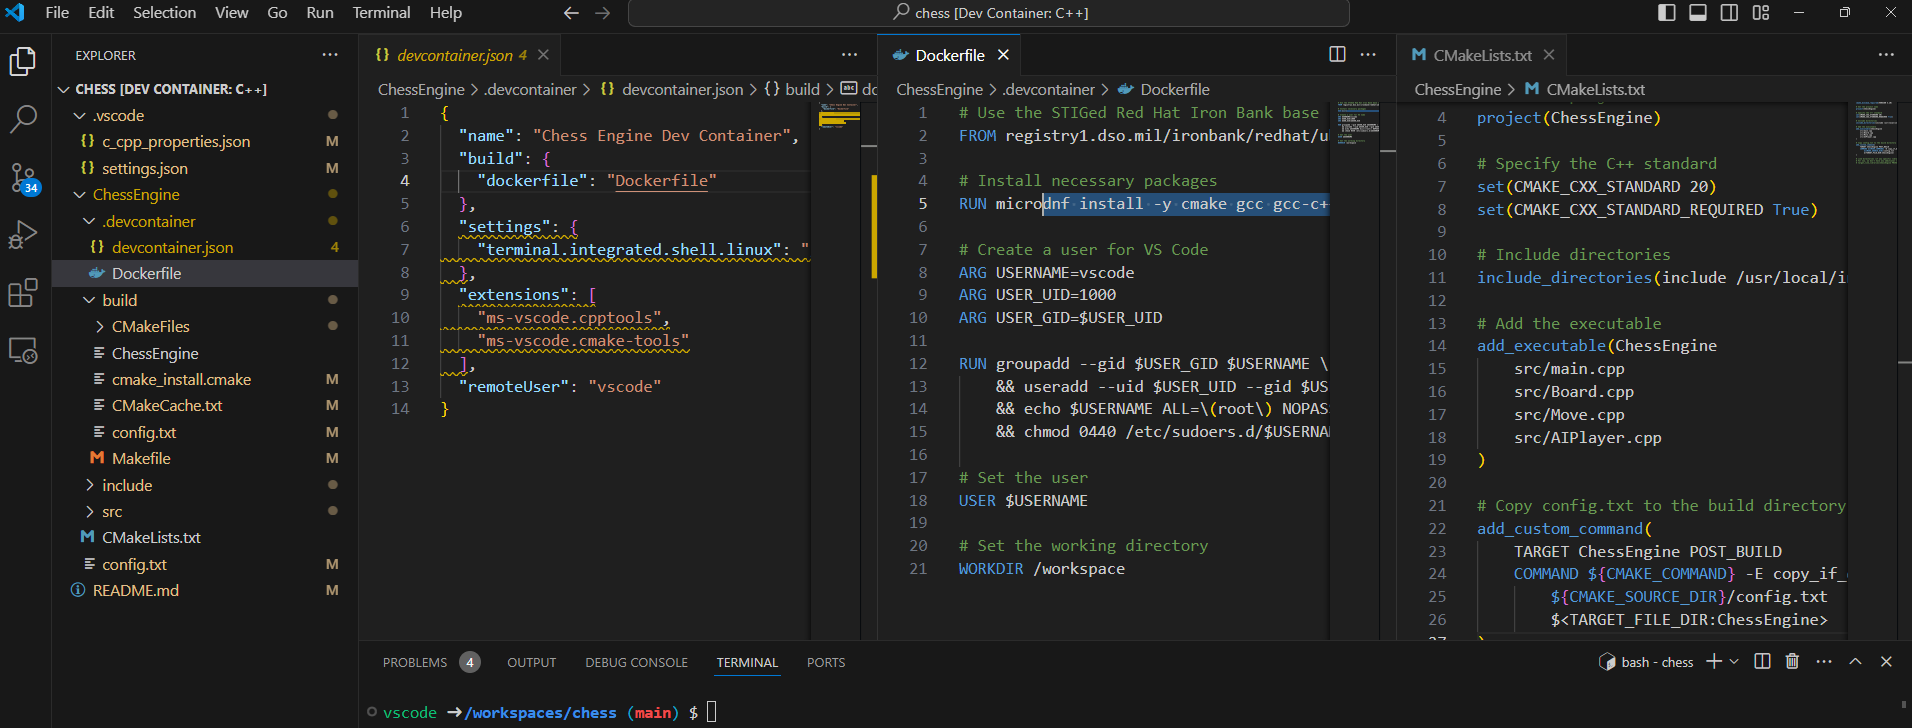
Task: Open terminal panel more actions menu
Action: [x=1824, y=661]
